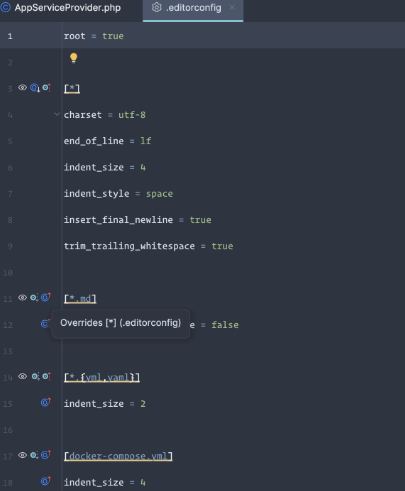
Task: Click eye icon beside [docker-compose.yml] section
Action: click(x=22, y=455)
